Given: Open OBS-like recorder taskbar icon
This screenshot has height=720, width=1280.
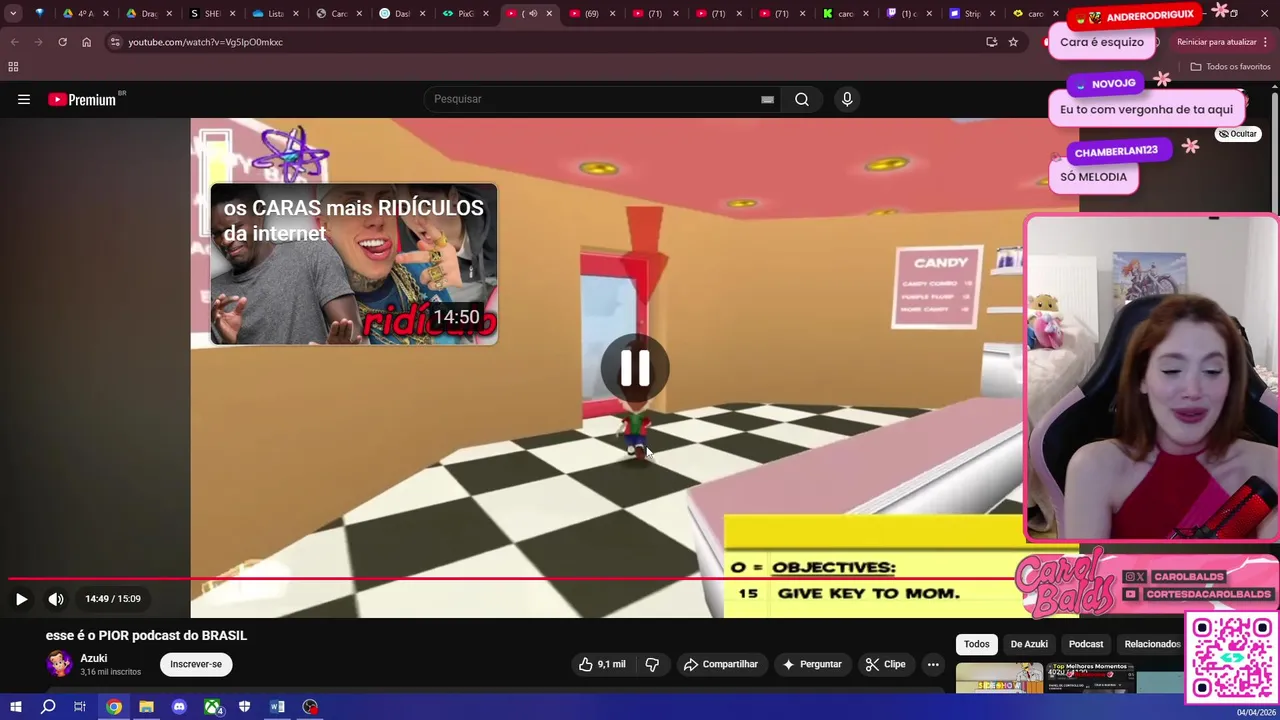Looking at the screenshot, I should point(310,707).
